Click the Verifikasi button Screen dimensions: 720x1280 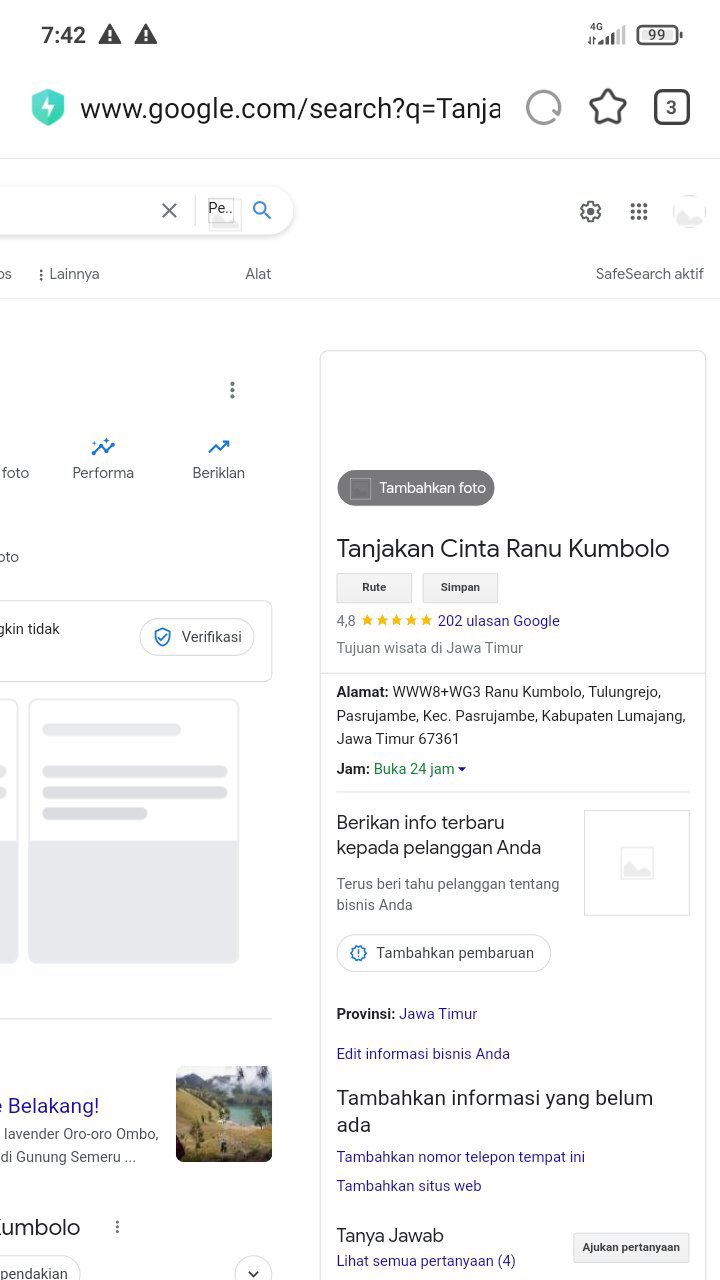(x=197, y=637)
